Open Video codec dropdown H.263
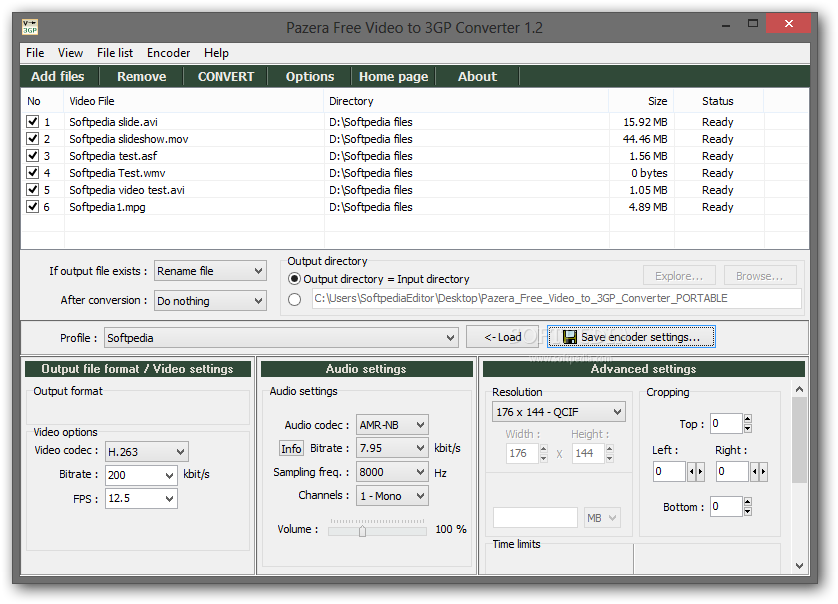The width and height of the screenshot is (838, 604). click(146, 452)
